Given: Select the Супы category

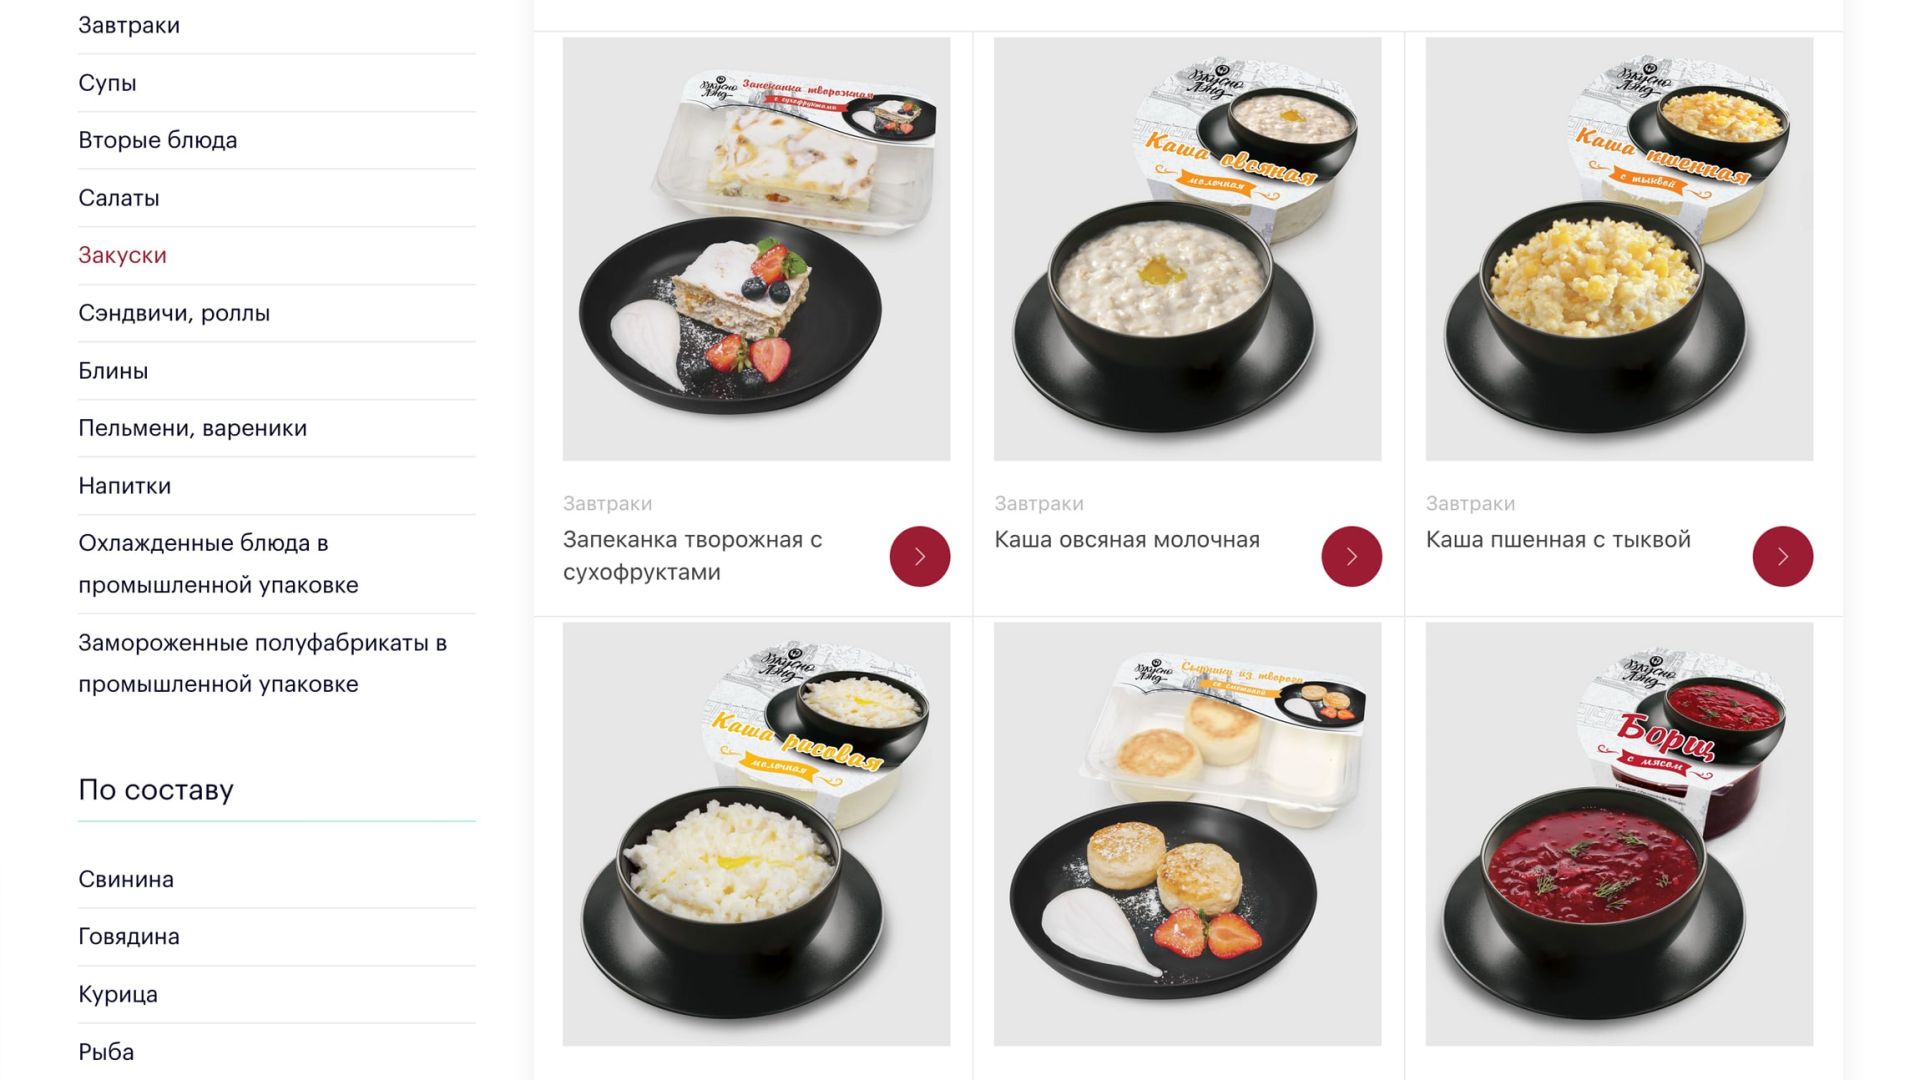Looking at the screenshot, I should point(107,83).
